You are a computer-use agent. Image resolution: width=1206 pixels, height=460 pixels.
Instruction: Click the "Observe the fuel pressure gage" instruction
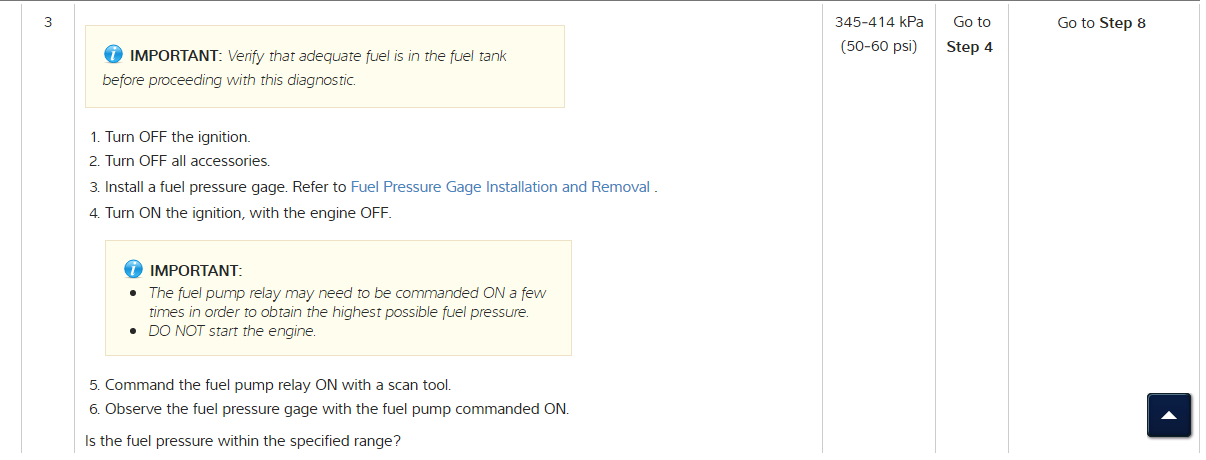tap(336, 408)
